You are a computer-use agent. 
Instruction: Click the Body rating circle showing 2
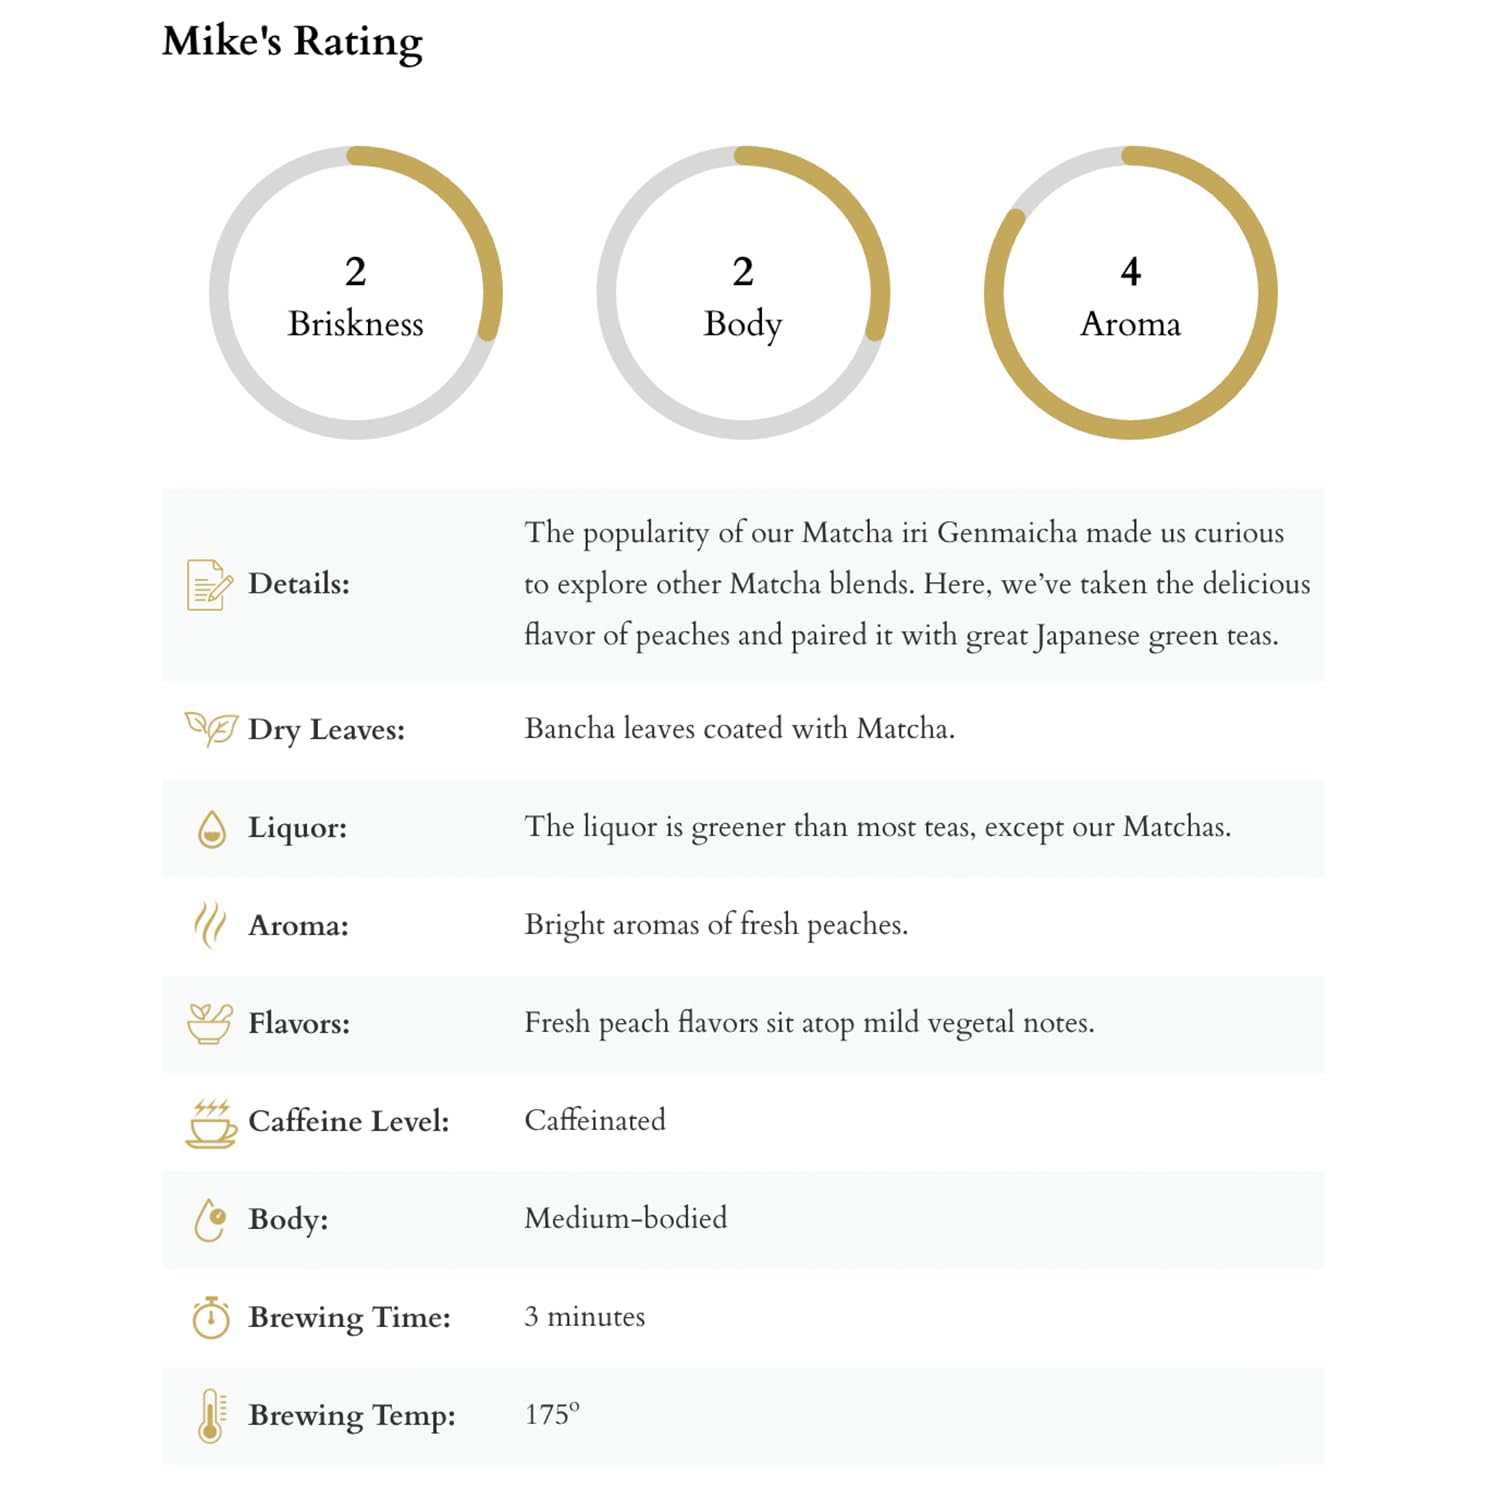(x=743, y=293)
